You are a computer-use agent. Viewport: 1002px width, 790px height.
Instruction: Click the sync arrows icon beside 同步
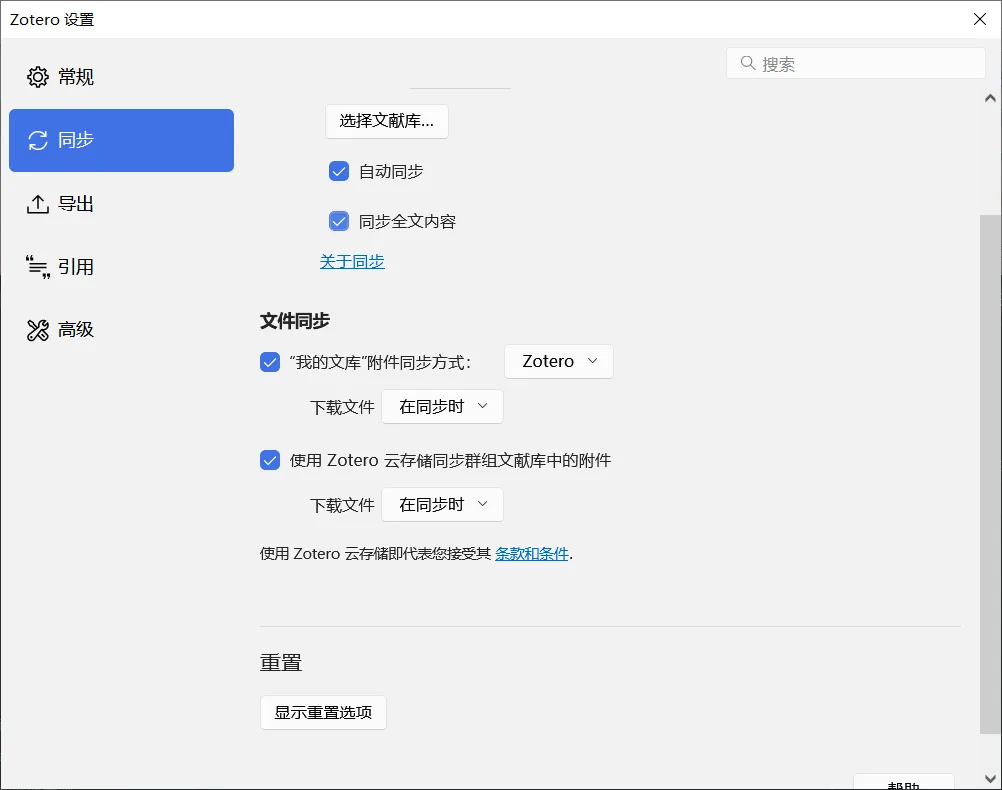tap(38, 140)
